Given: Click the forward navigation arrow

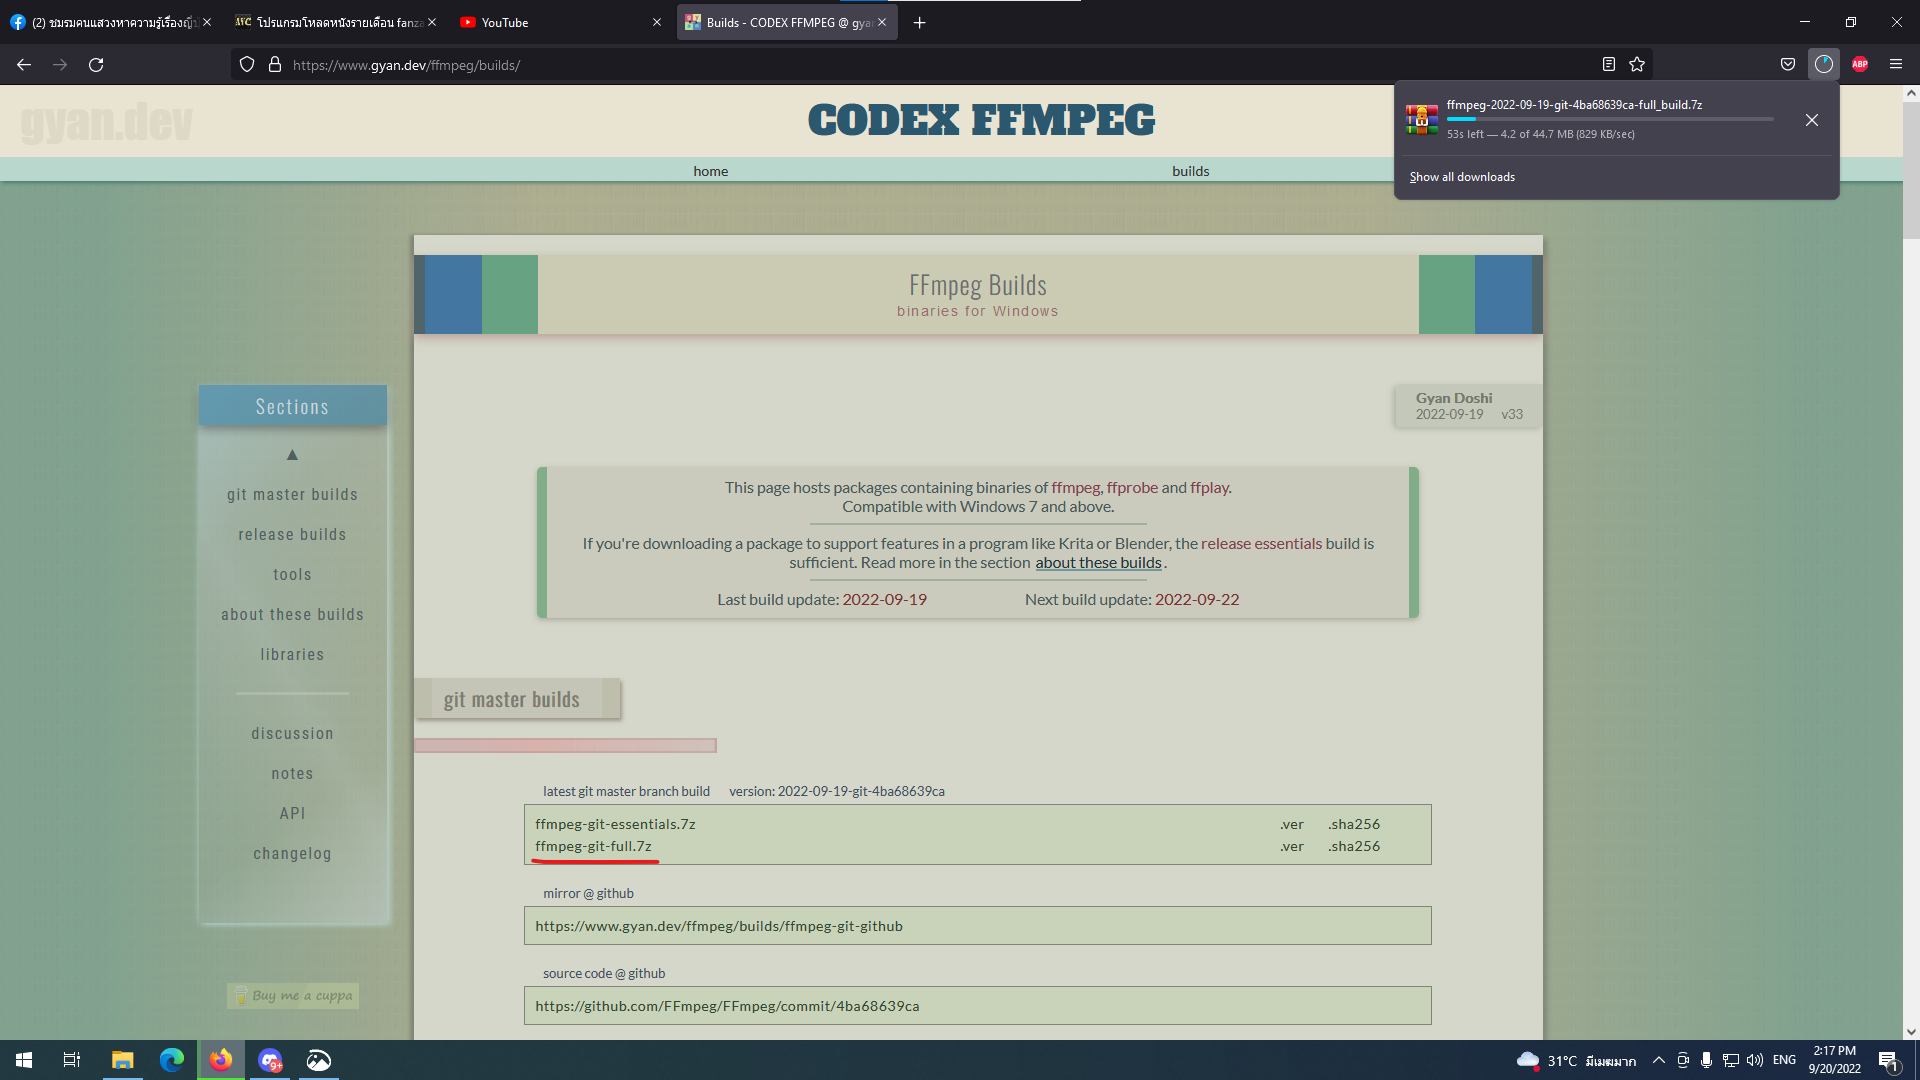Looking at the screenshot, I should pos(60,65).
